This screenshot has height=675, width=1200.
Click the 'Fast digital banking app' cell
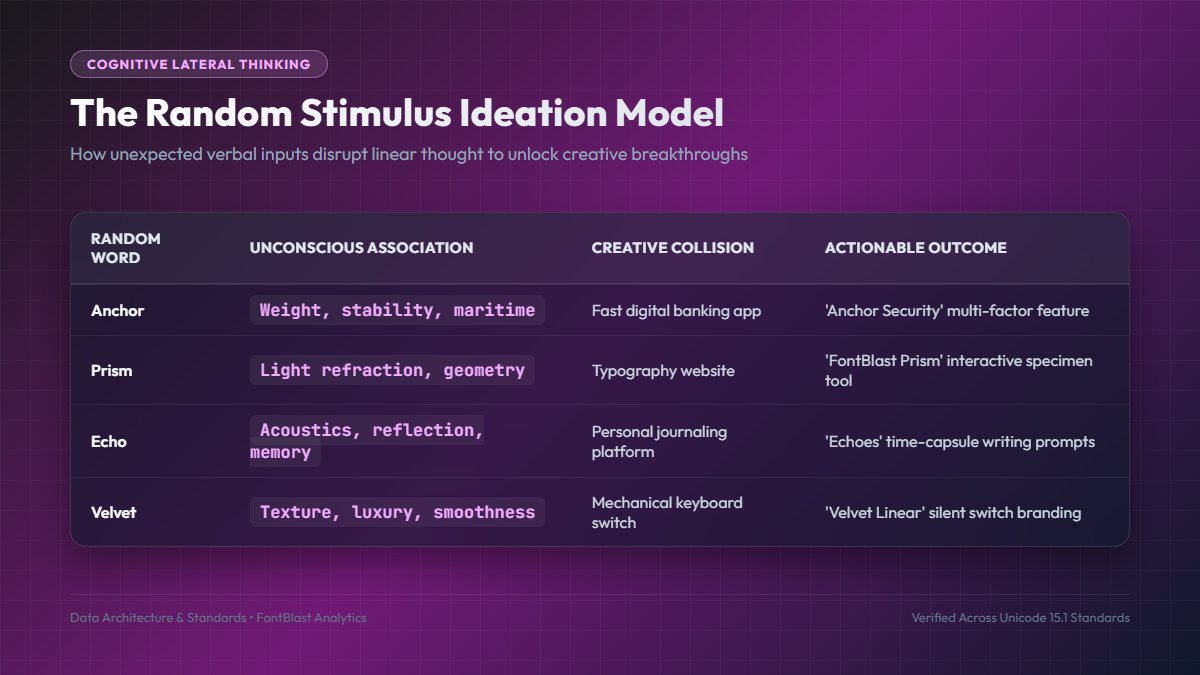click(x=677, y=311)
